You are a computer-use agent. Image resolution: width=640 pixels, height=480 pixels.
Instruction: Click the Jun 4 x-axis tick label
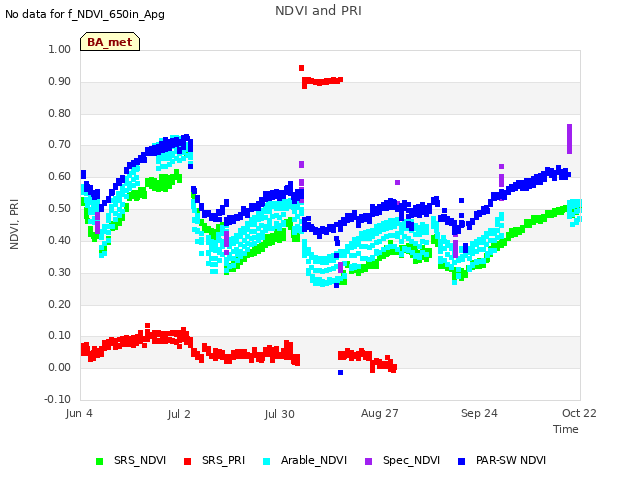tap(79, 413)
